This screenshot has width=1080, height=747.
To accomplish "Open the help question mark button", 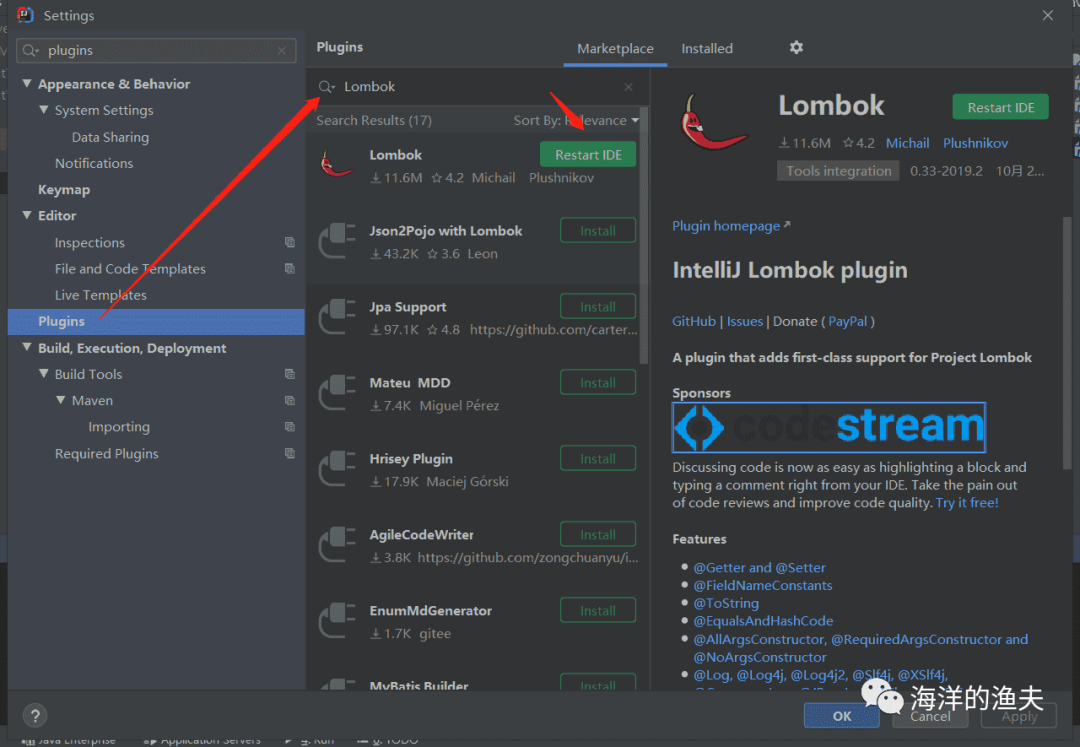I will [x=35, y=715].
